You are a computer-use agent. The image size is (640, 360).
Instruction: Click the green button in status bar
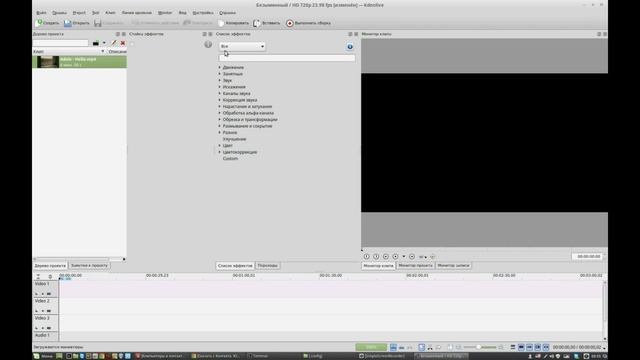pos(371,347)
